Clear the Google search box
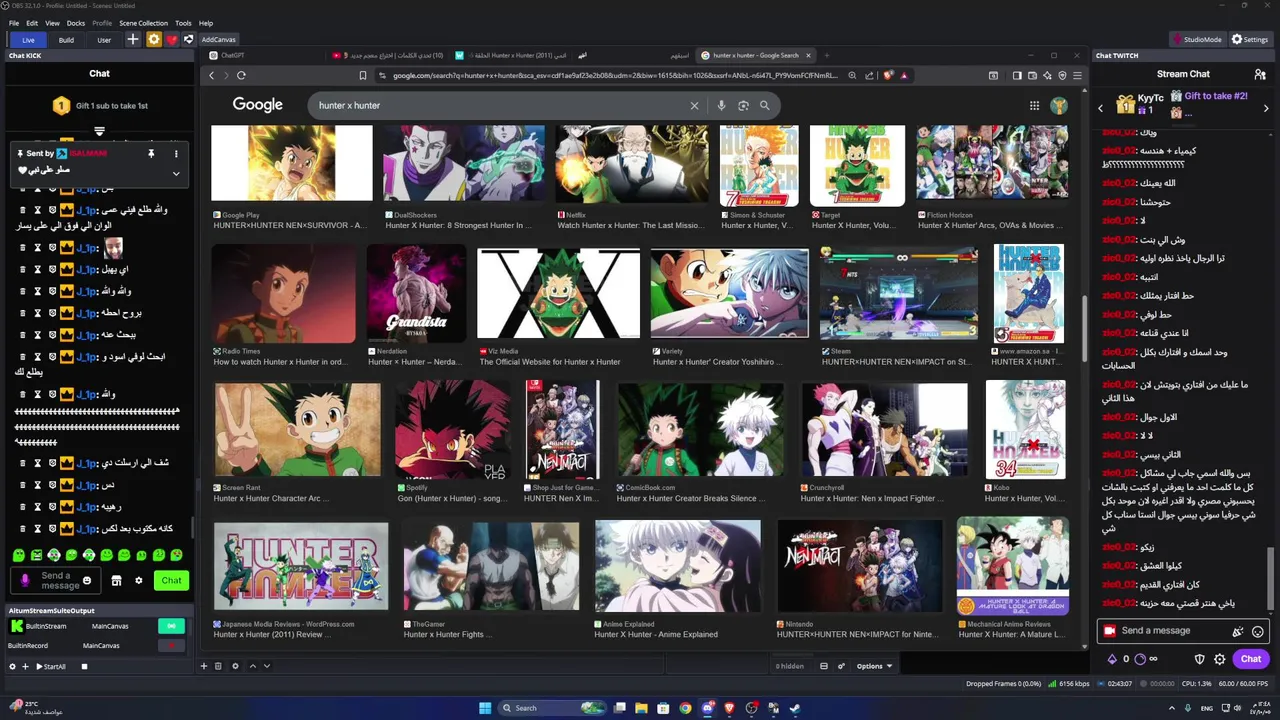This screenshot has height=720, width=1280. coord(694,105)
